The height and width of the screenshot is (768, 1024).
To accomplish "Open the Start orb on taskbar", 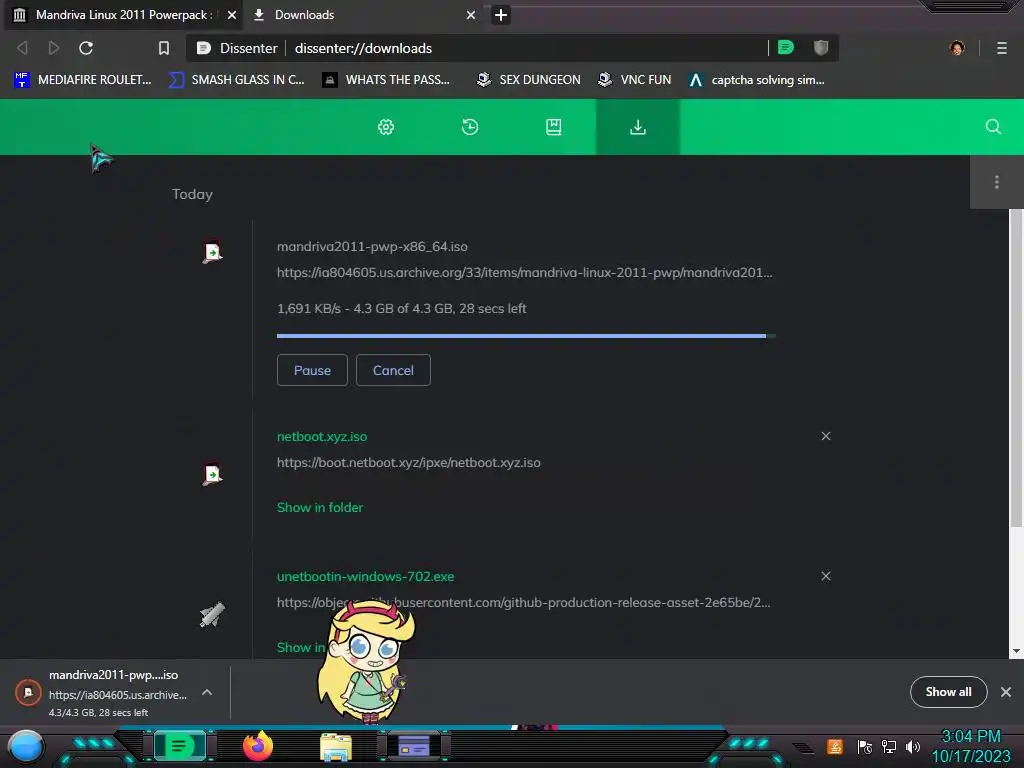I will coord(25,746).
